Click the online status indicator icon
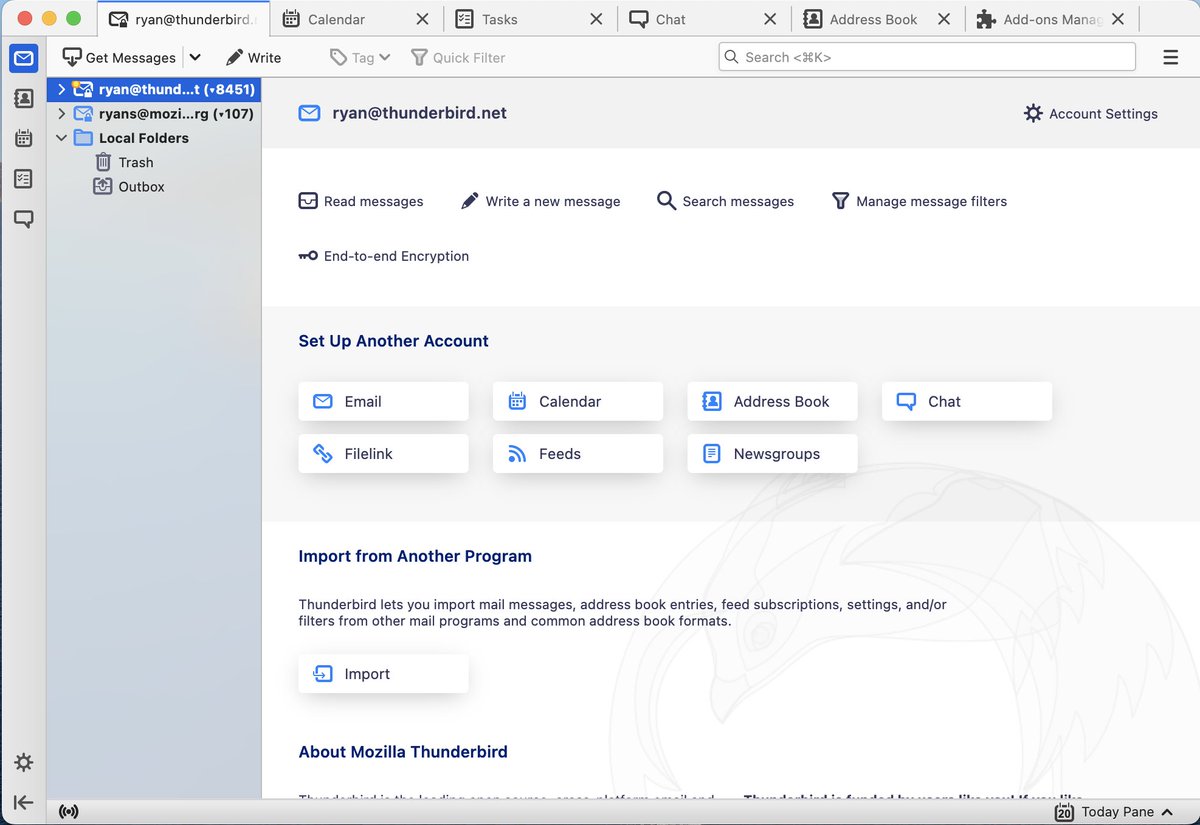Image resolution: width=1200 pixels, height=825 pixels. tap(69, 811)
